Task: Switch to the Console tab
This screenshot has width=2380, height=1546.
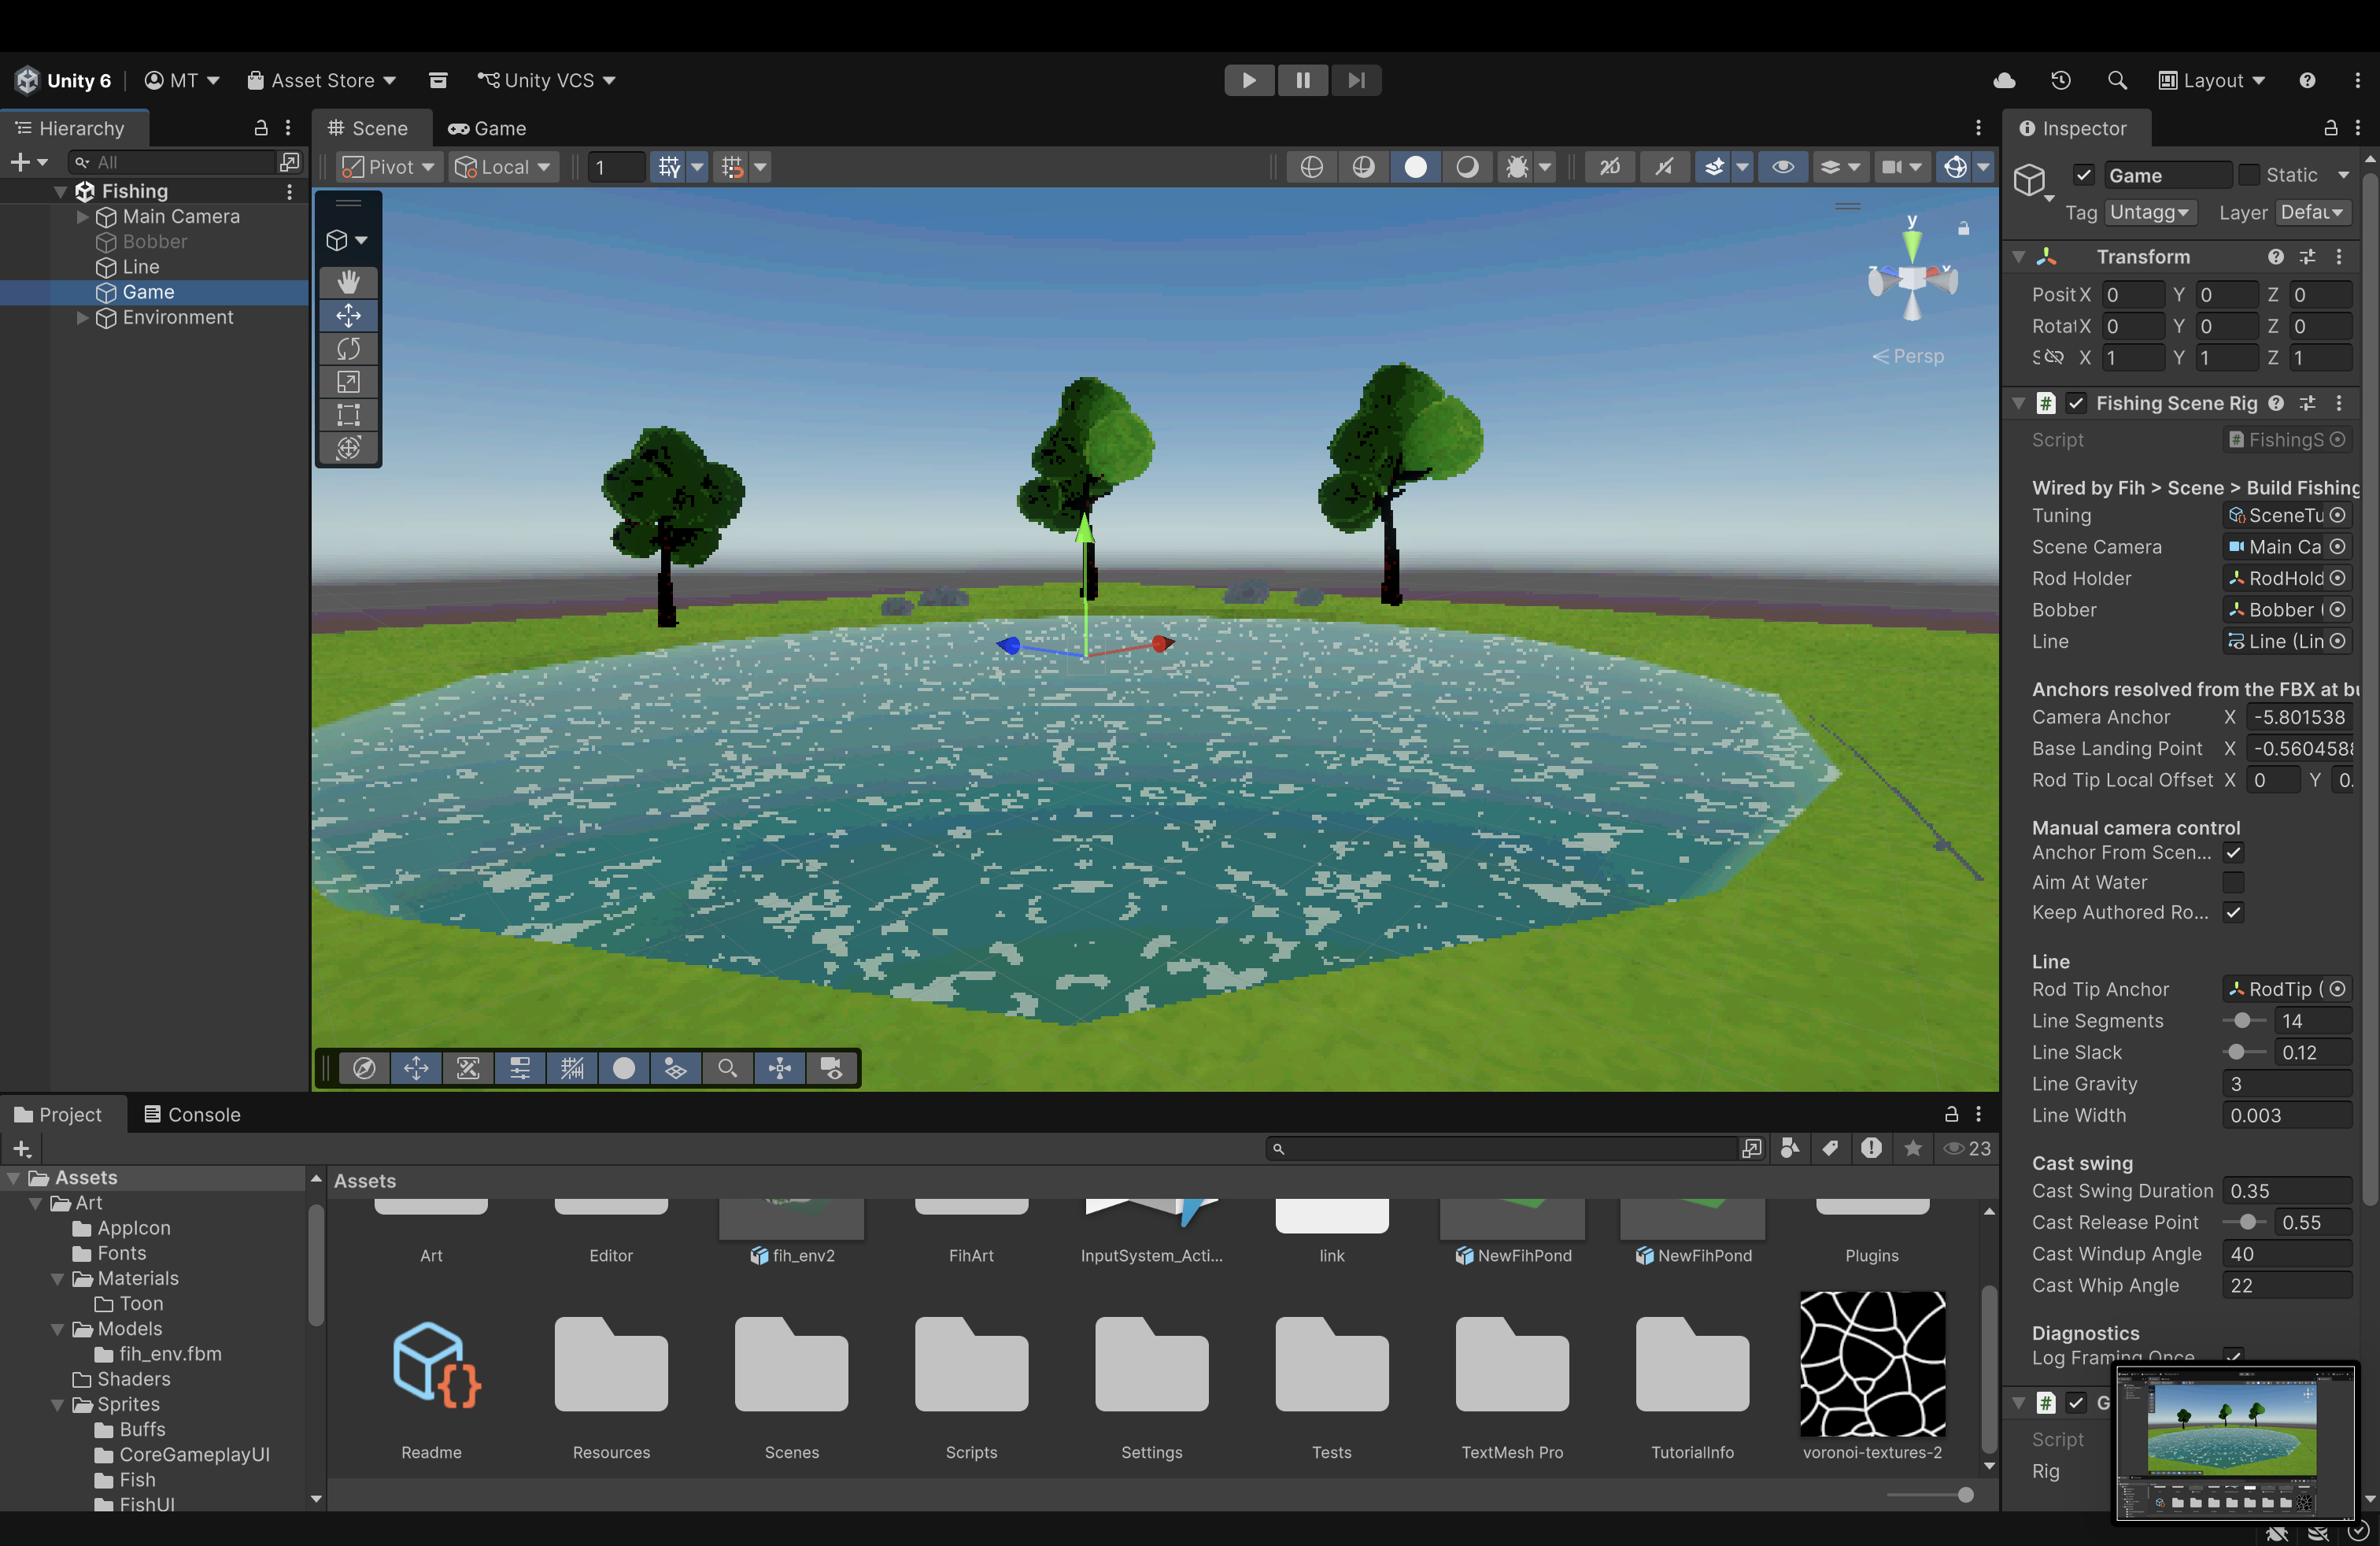Action: pos(192,1114)
